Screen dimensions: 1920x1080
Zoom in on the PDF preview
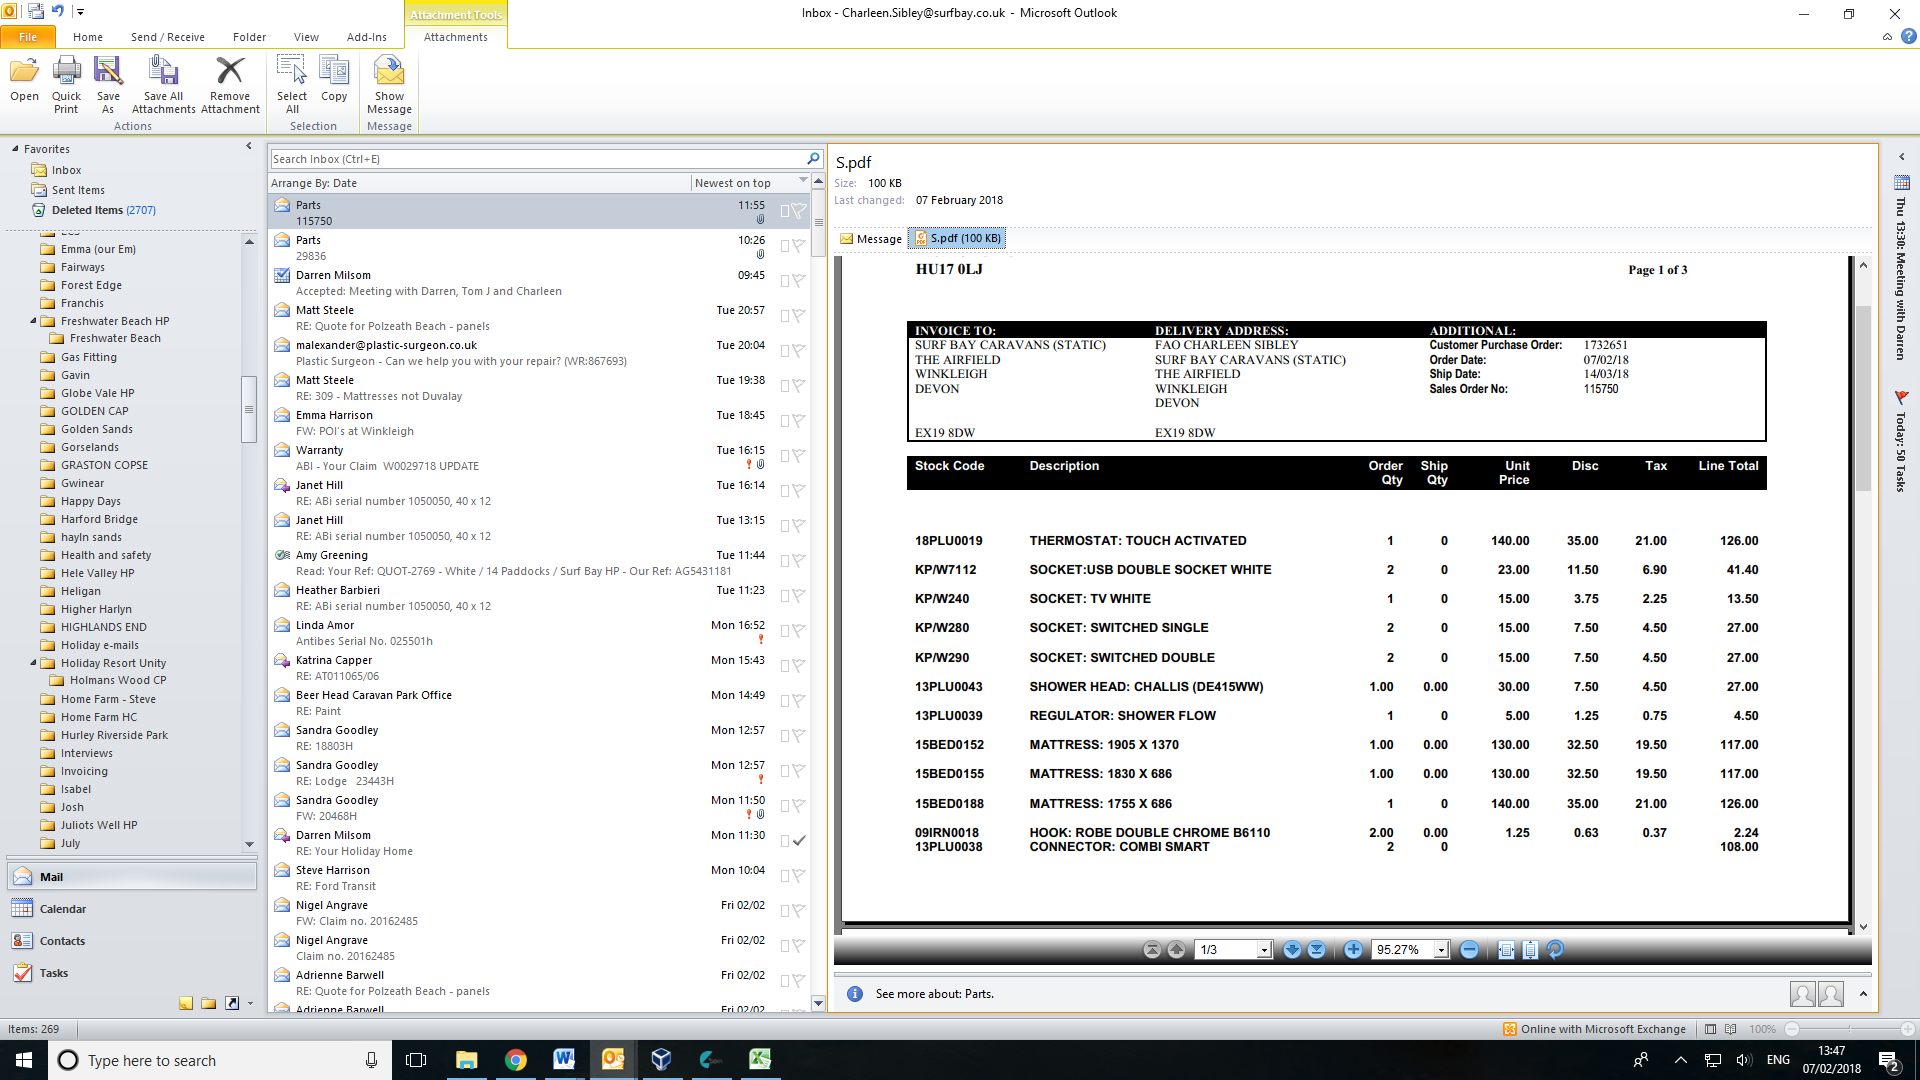pos(1353,950)
